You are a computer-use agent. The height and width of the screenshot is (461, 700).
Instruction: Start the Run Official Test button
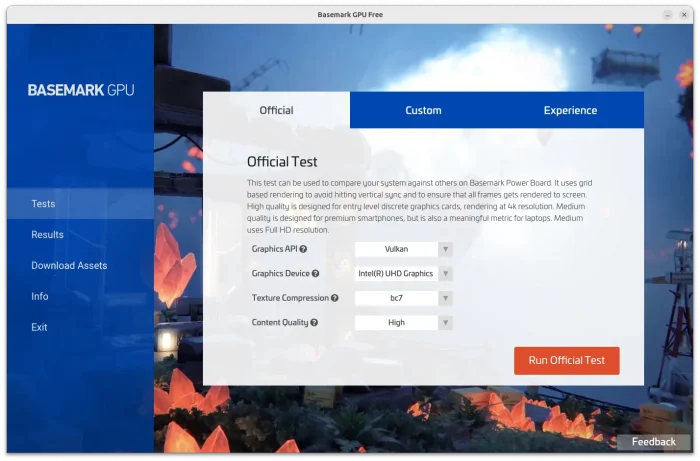click(x=567, y=361)
